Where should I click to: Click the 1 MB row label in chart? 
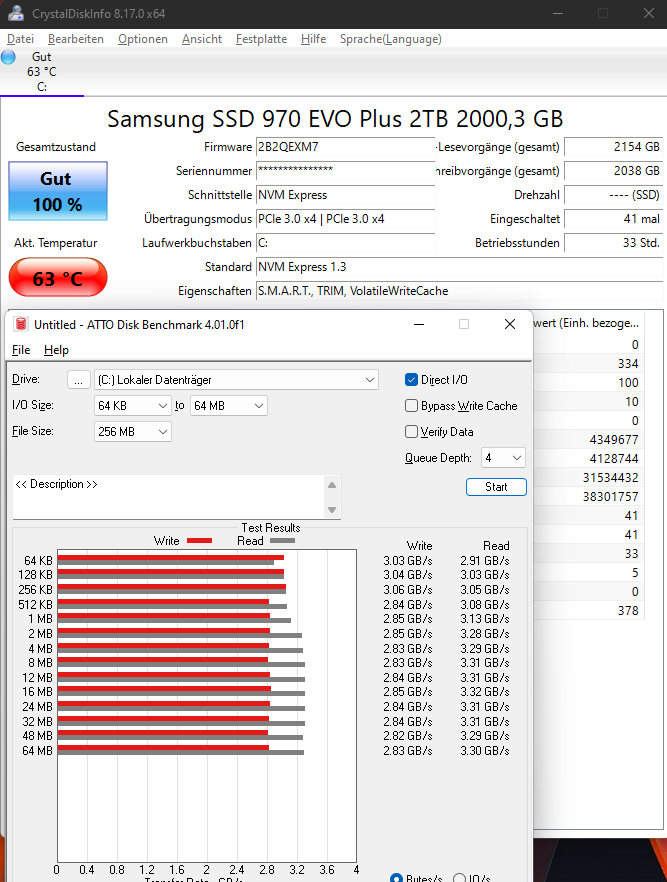coord(40,619)
